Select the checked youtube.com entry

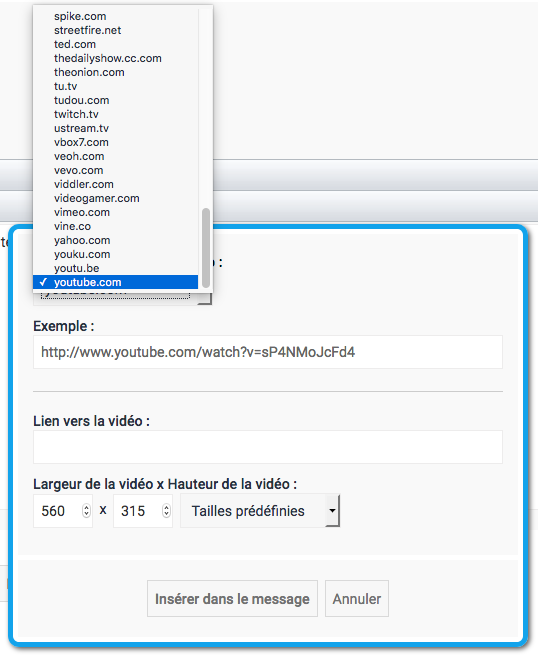[115, 282]
